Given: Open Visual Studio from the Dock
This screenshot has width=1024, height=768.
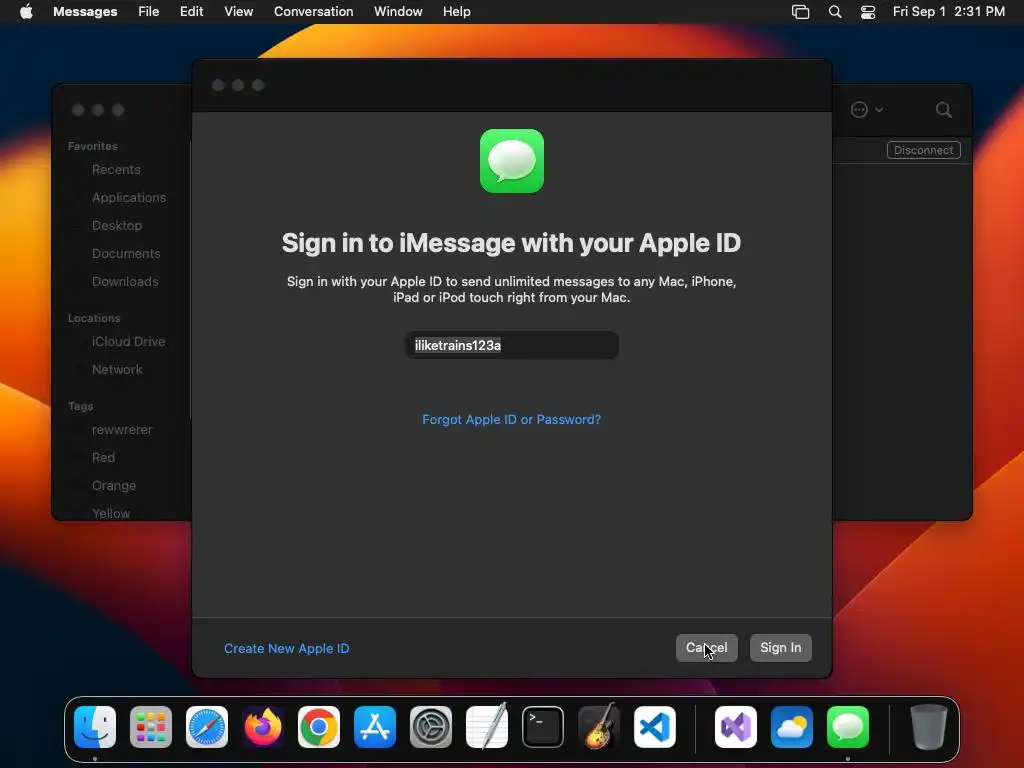Looking at the screenshot, I should [736, 727].
